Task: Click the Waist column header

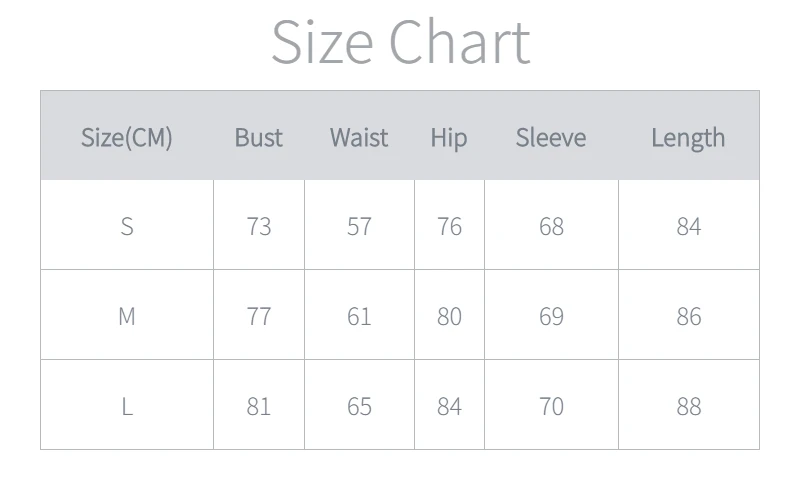Action: coord(359,137)
